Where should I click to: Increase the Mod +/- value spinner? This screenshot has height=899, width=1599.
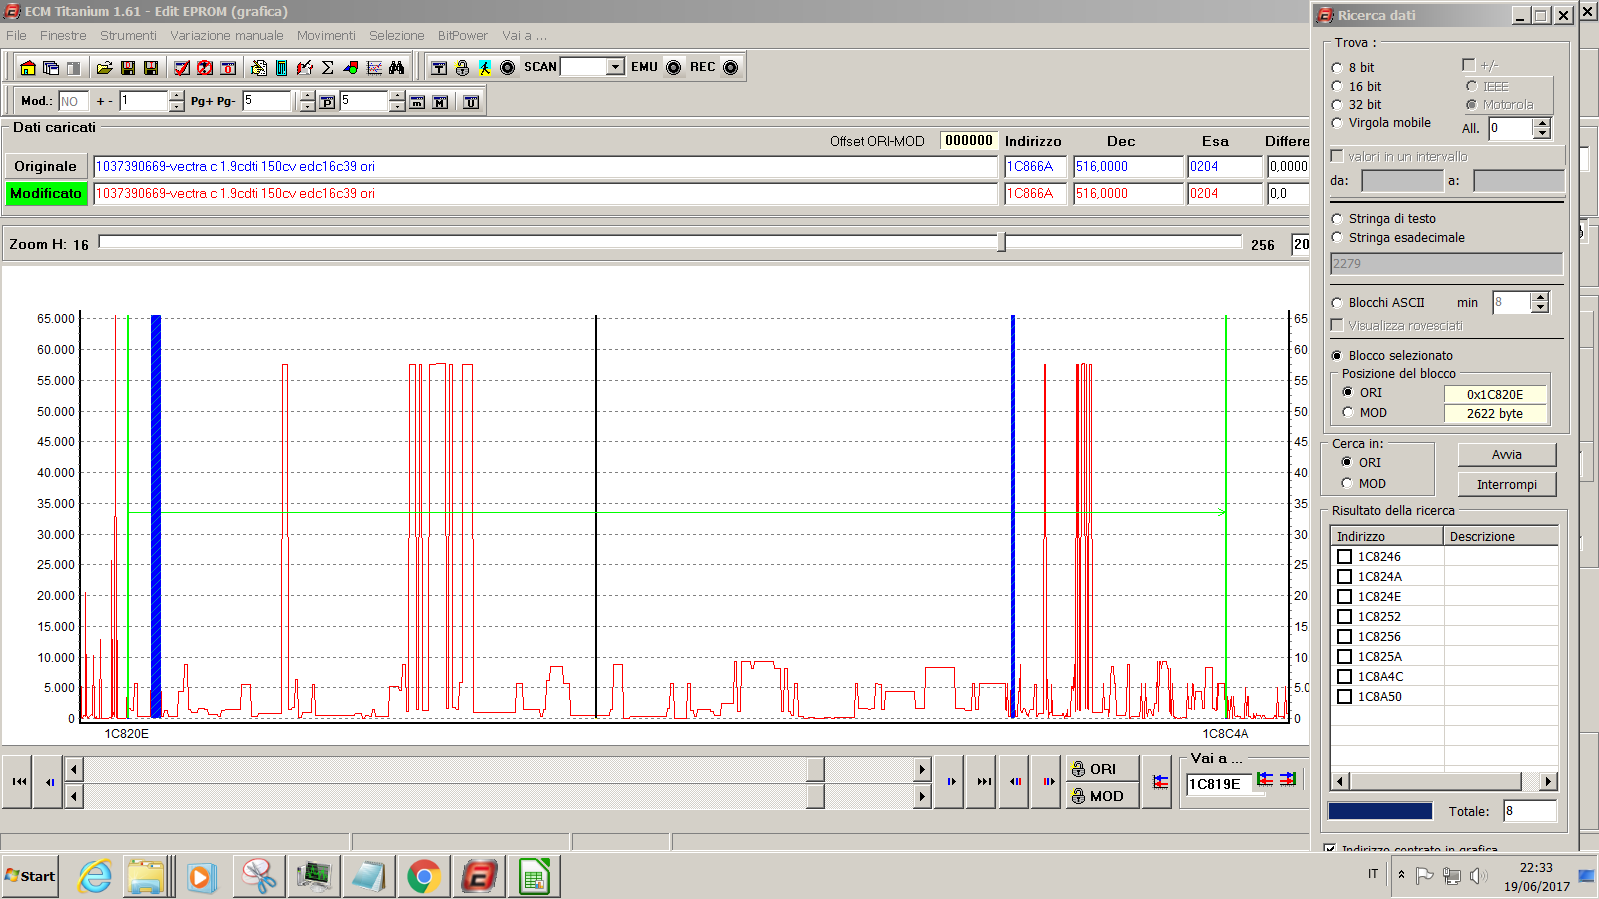177,96
